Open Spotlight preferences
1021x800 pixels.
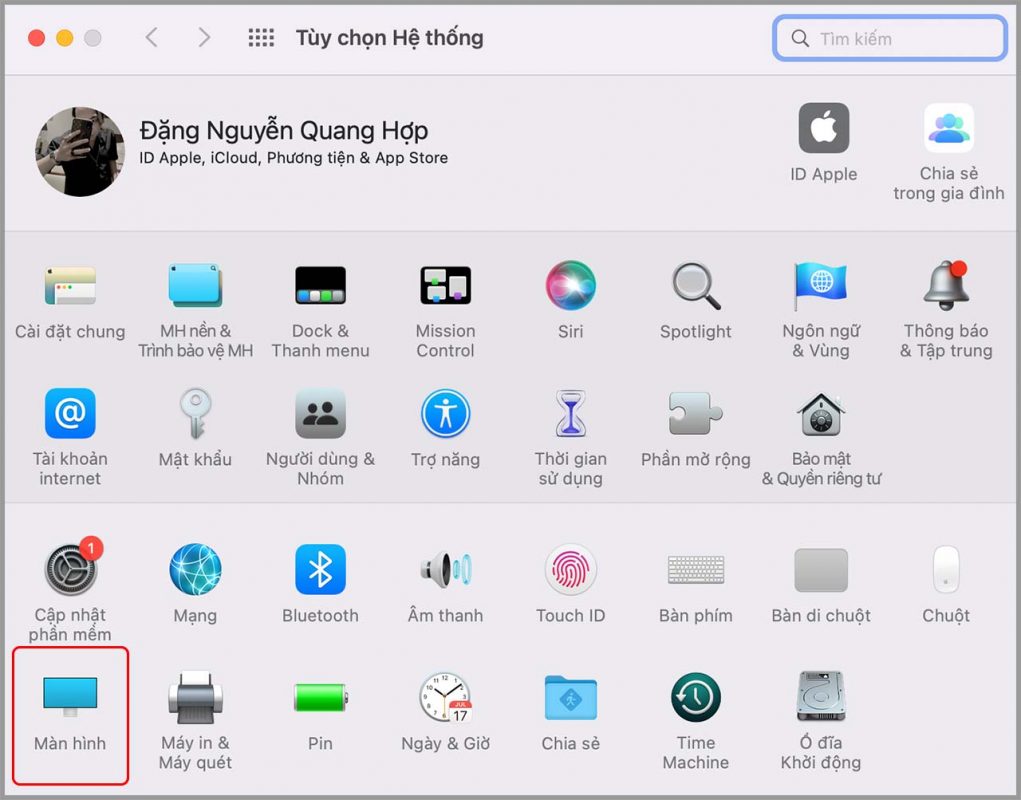695,286
